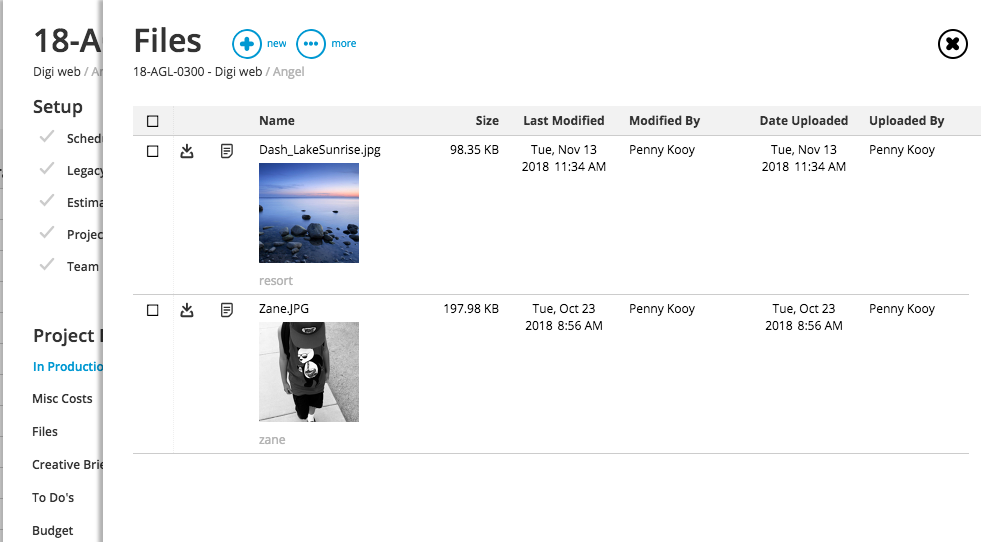
Task: Open the Zane photo thumbnail
Action: [308, 371]
